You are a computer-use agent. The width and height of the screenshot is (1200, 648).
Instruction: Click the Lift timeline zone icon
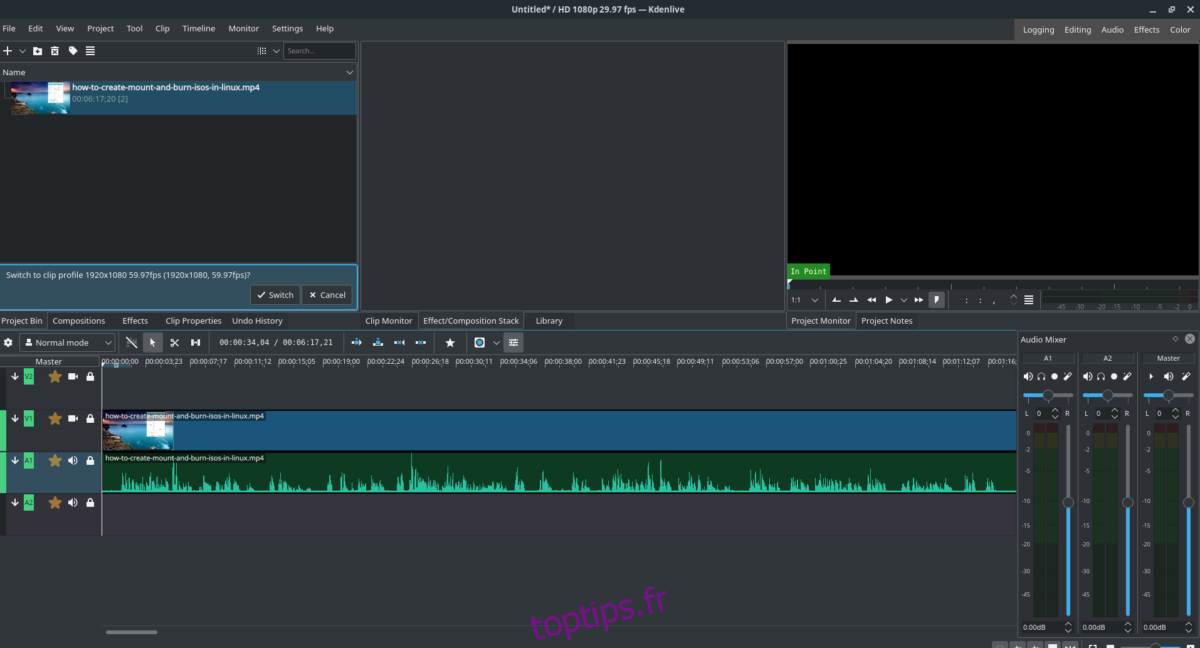422,342
